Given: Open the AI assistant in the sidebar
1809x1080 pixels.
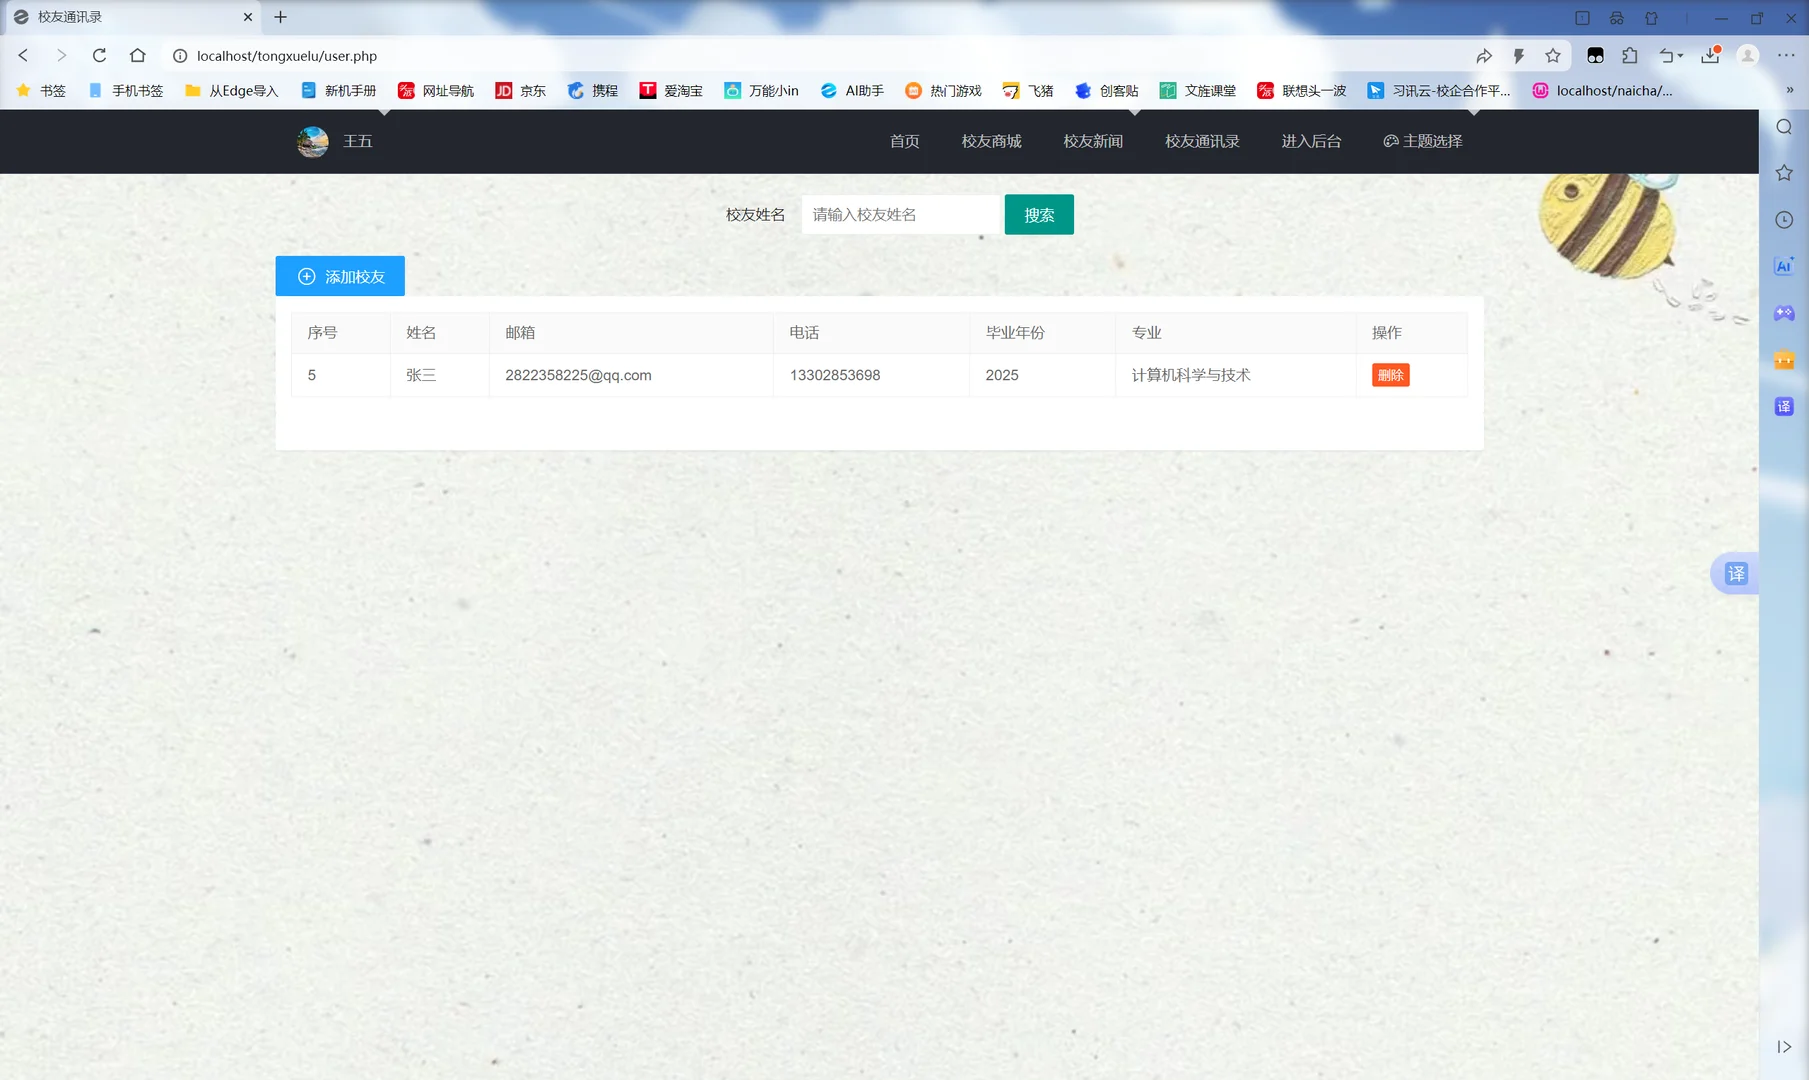Looking at the screenshot, I should pos(1783,265).
